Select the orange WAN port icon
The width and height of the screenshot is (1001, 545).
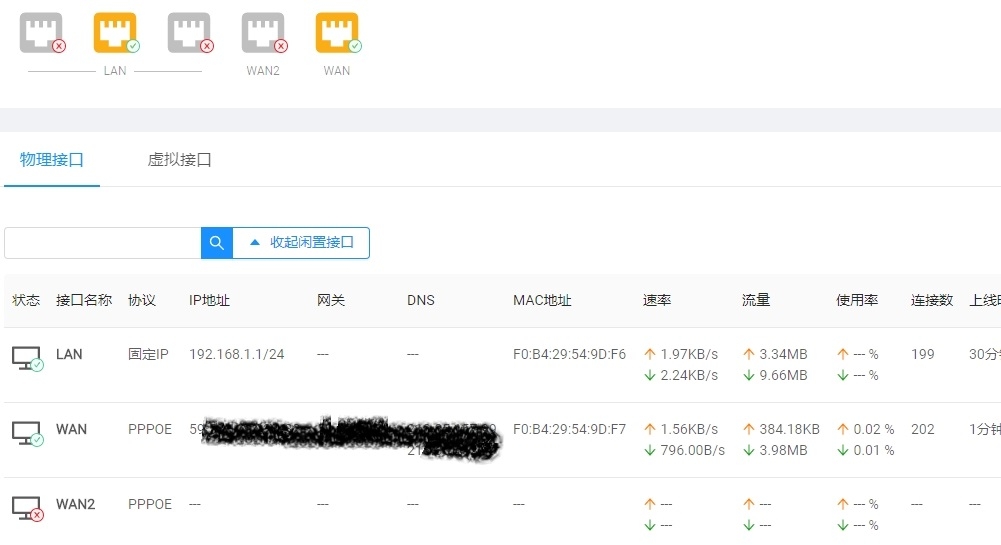(x=338, y=33)
